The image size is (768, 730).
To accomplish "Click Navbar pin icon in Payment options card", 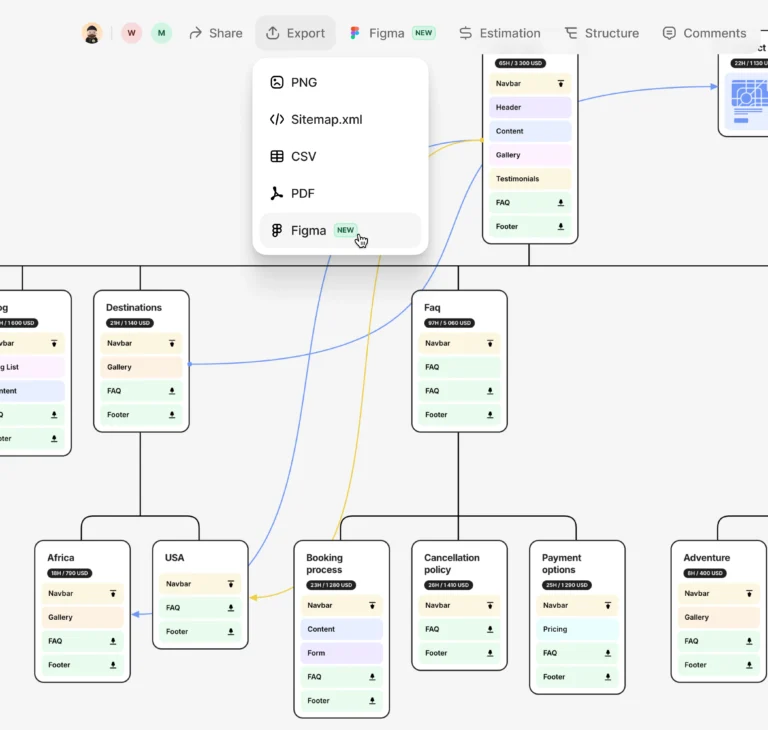I will pos(608,606).
